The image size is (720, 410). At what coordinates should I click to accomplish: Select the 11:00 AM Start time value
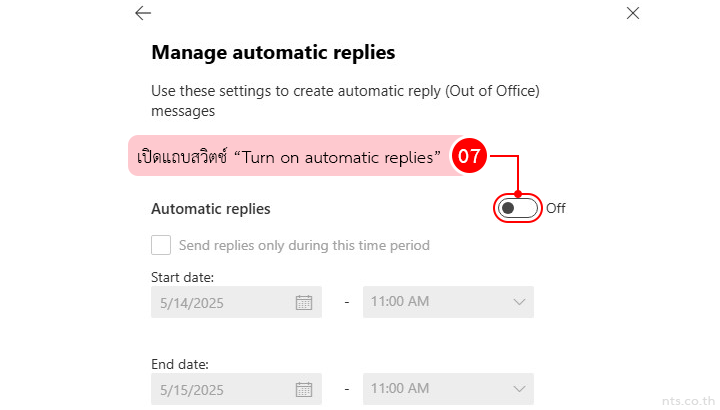click(x=401, y=302)
